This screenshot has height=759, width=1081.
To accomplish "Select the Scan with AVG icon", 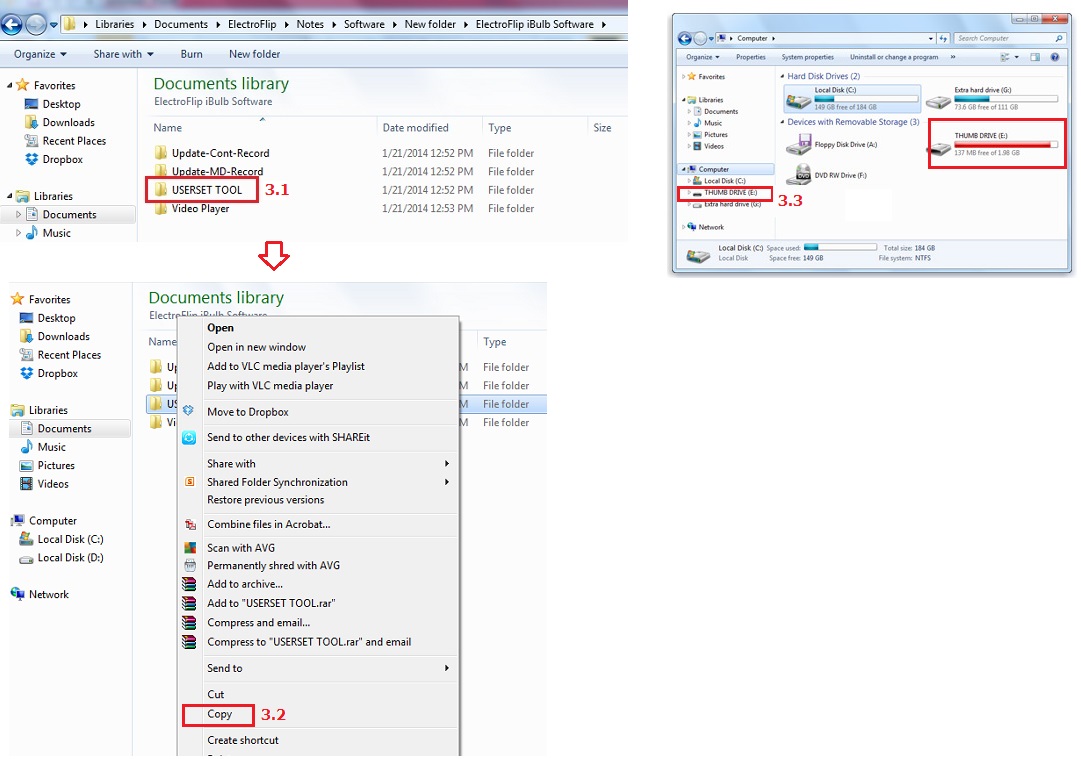I will pos(189,548).
